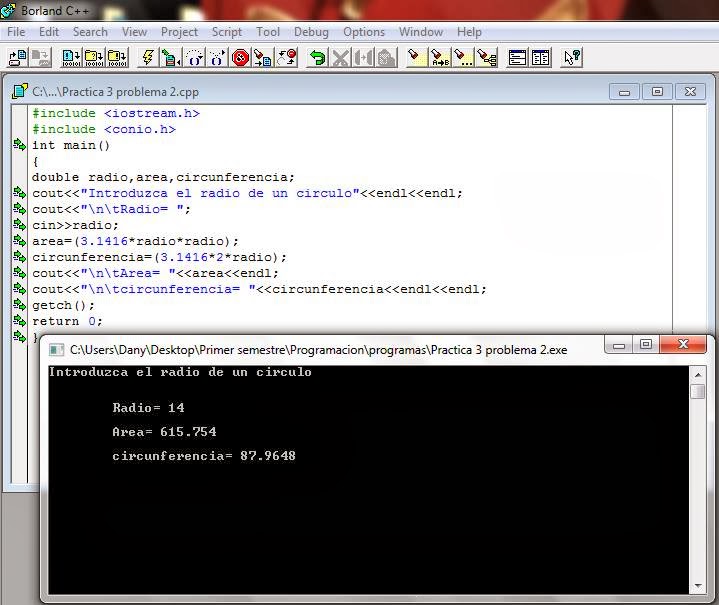
Task: Click gutter marker beside return 0 line
Action: (20, 321)
